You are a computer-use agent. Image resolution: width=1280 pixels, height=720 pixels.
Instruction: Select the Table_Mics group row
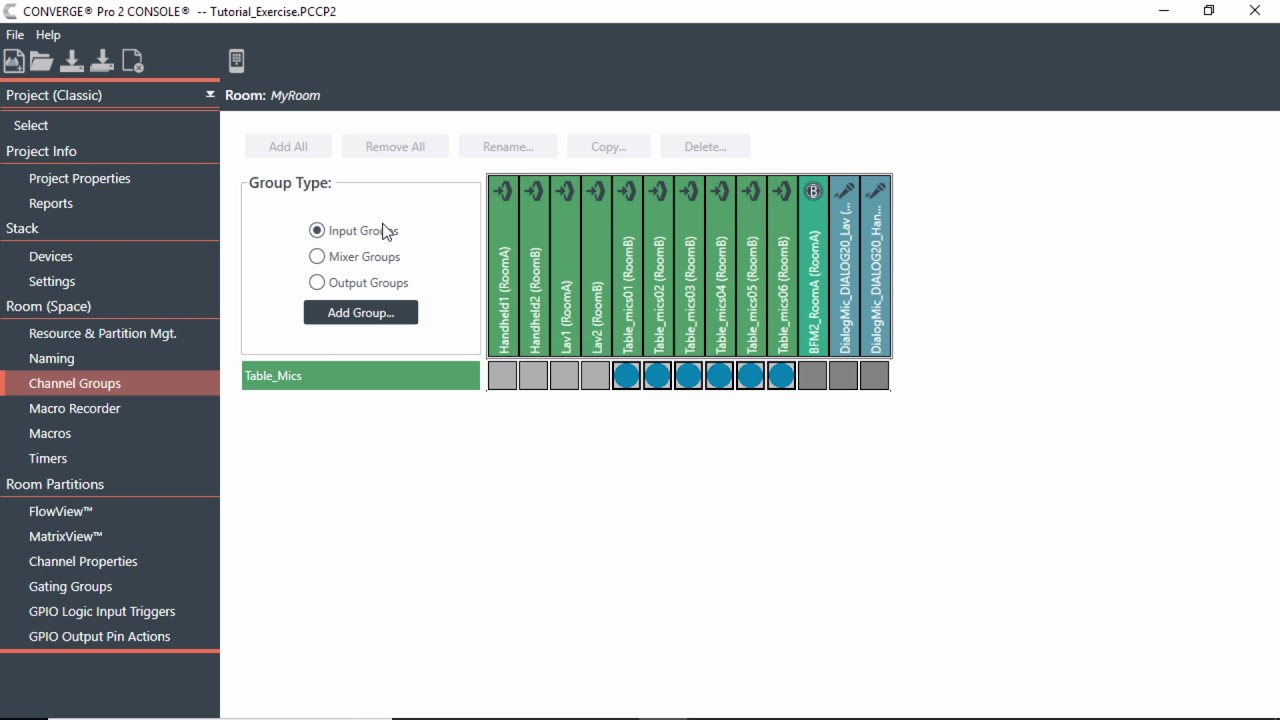coord(361,376)
